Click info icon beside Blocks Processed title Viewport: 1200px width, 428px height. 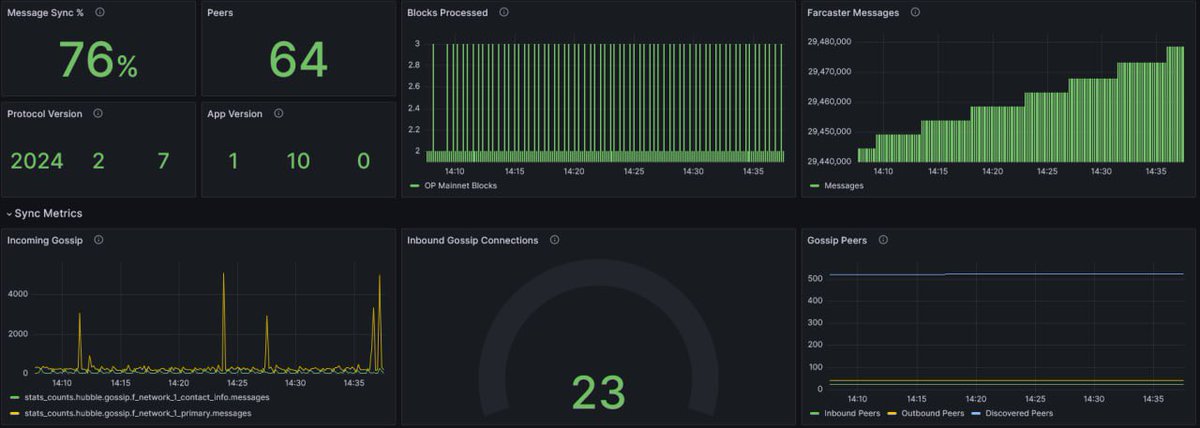[504, 13]
